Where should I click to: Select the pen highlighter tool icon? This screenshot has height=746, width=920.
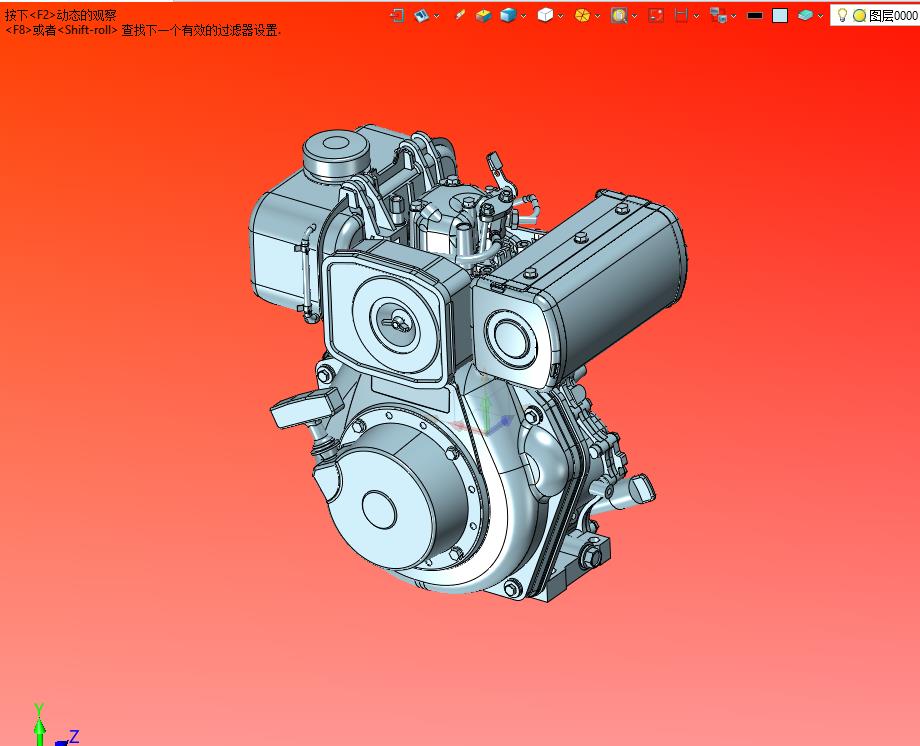point(459,15)
